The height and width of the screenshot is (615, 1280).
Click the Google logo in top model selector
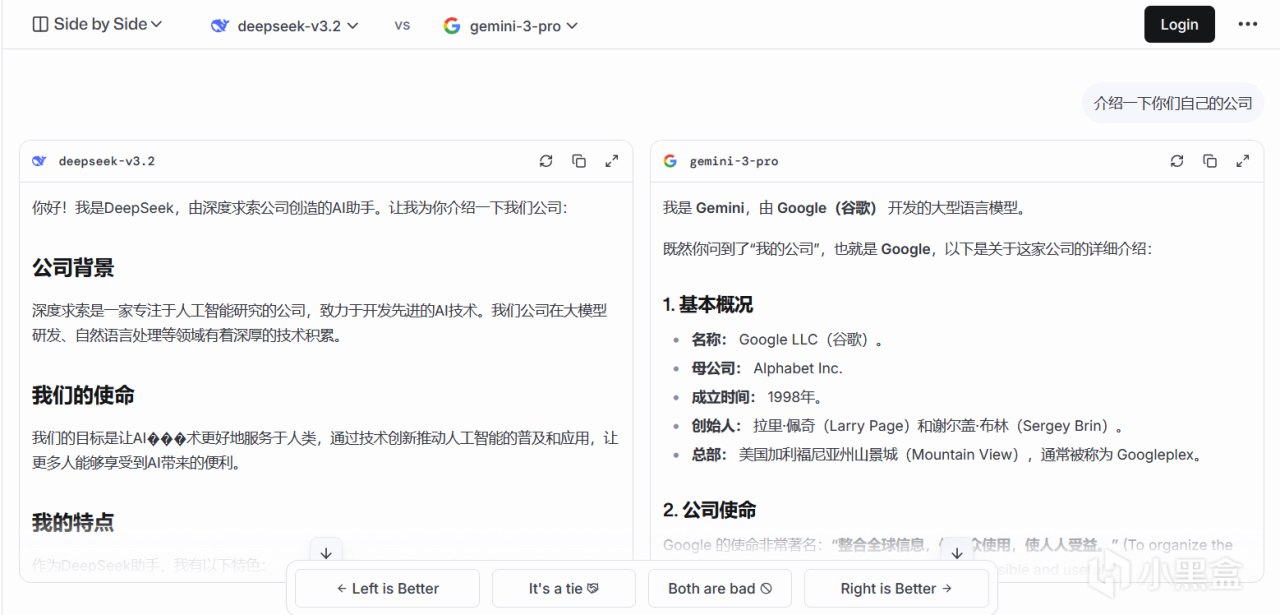pyautogui.click(x=452, y=26)
